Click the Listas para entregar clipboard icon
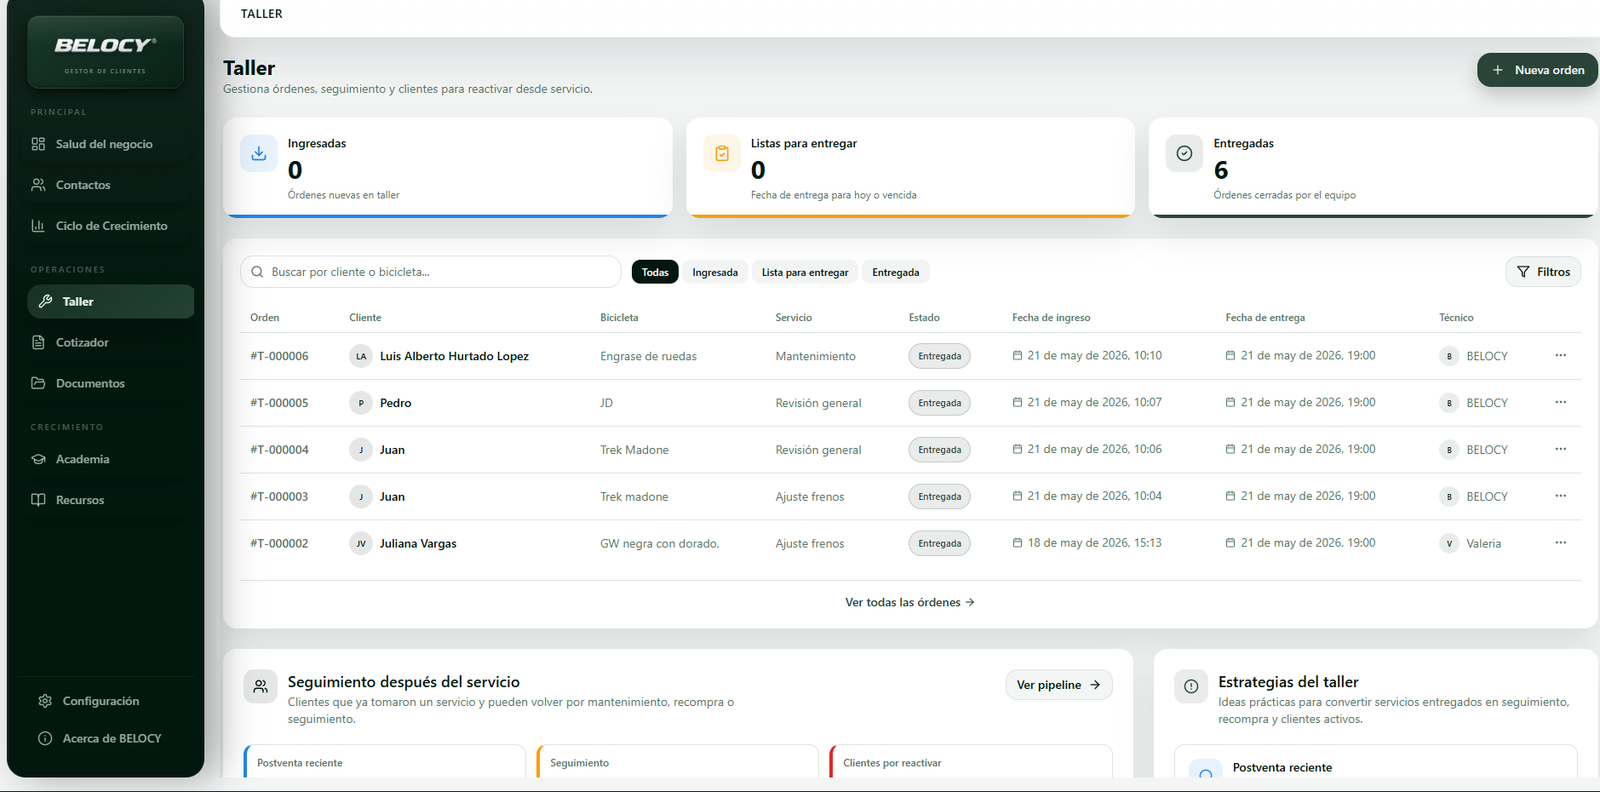This screenshot has height=792, width=1600. (722, 153)
